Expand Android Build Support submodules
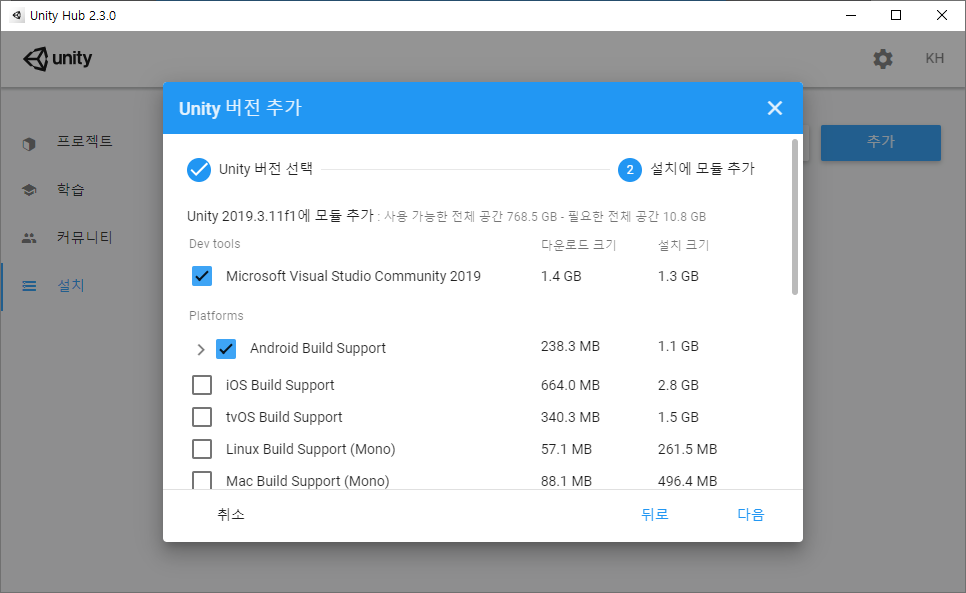966x593 pixels. (x=200, y=349)
